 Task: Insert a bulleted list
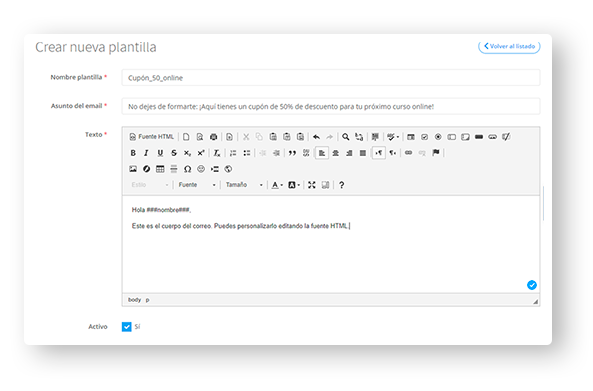pyautogui.click(x=247, y=153)
